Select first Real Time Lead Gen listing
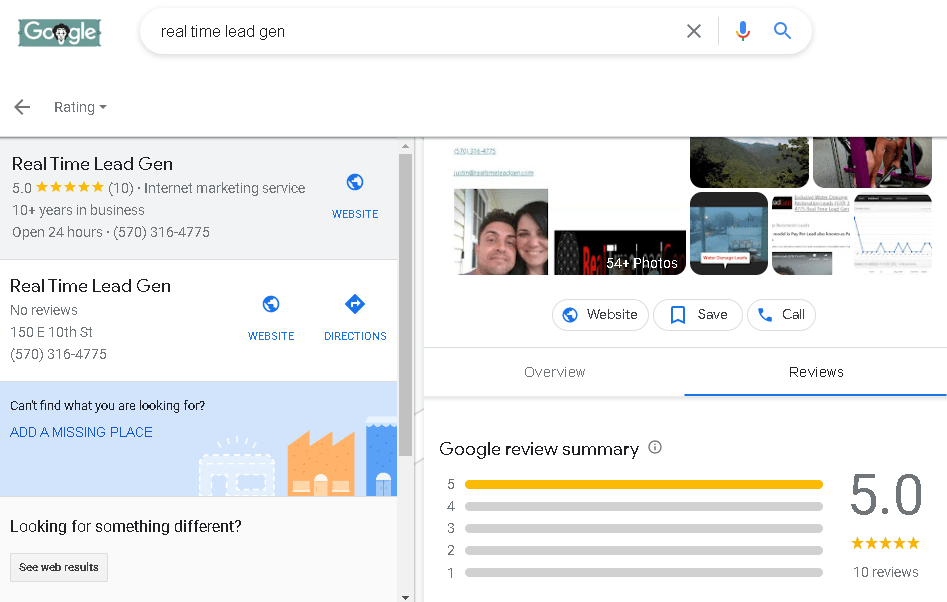 (x=199, y=199)
